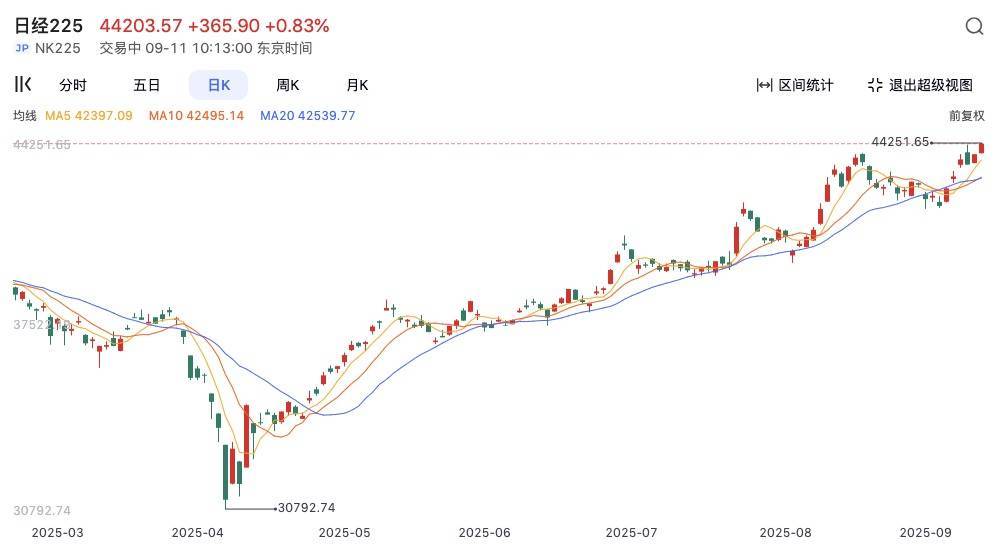Click the 日经225 index title
994x554 pixels.
(x=48, y=26)
